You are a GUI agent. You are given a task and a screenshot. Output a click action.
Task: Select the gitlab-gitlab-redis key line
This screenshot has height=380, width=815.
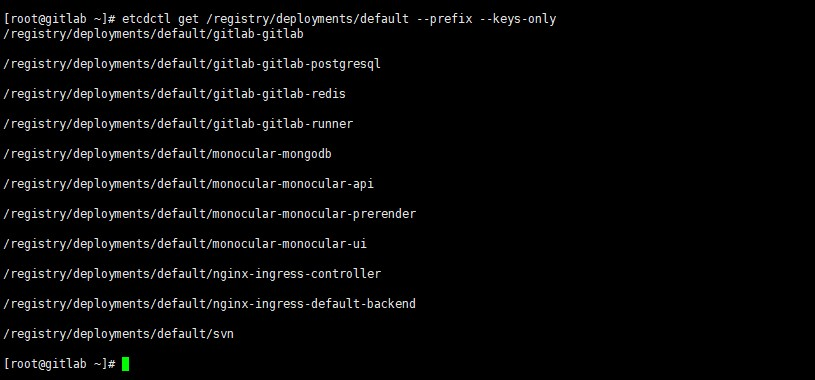click(x=174, y=94)
